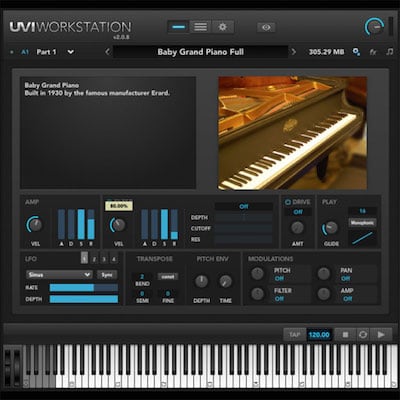Adjust the AMP envelope A slider
The height and width of the screenshot is (400, 400).
tap(61, 224)
